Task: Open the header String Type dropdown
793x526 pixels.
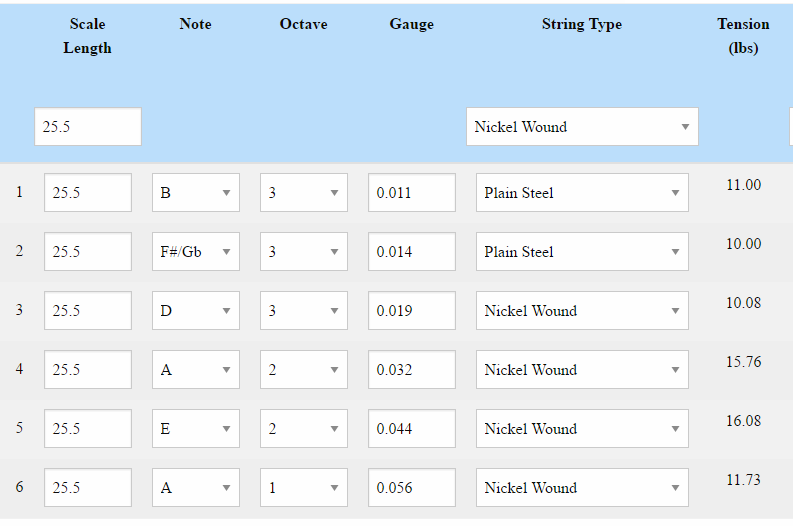Action: click(x=581, y=127)
